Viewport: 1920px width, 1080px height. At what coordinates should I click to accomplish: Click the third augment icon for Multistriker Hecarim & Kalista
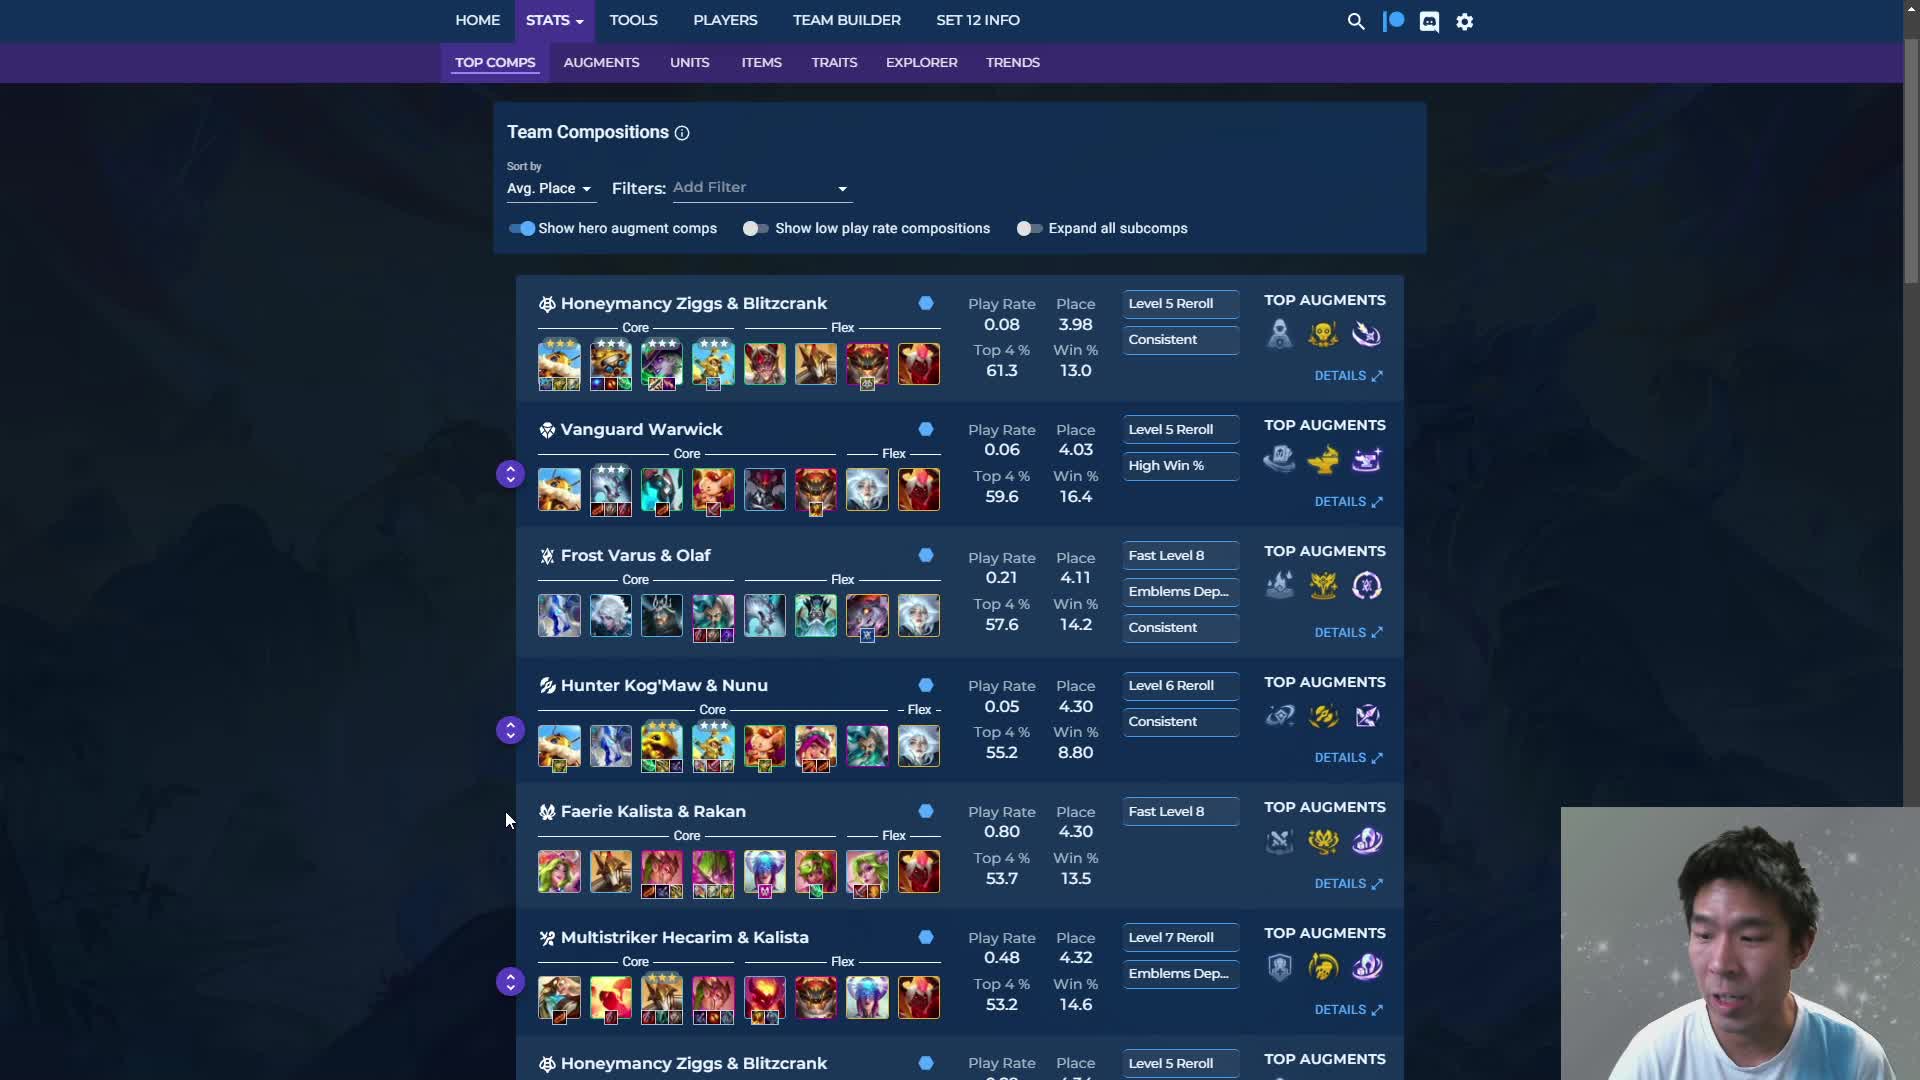pos(1367,967)
